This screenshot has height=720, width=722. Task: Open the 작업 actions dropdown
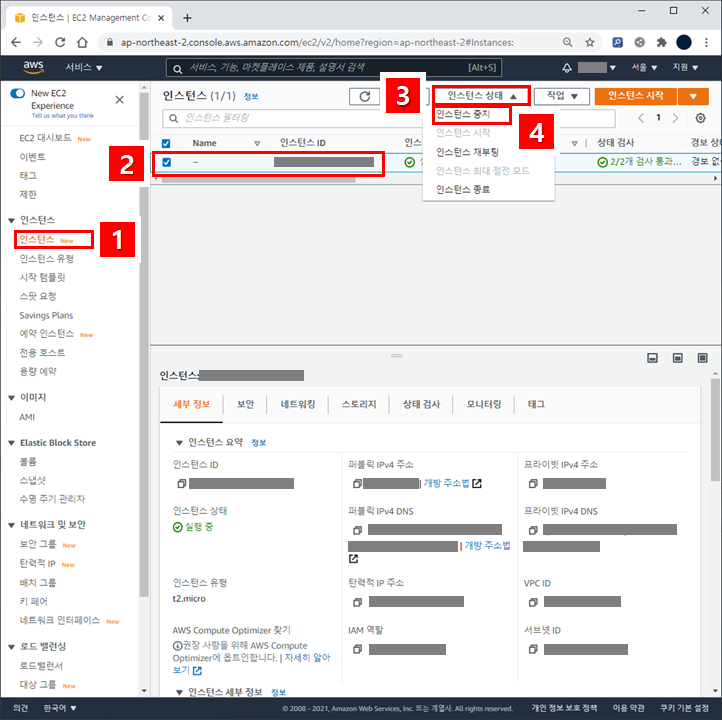[561, 96]
